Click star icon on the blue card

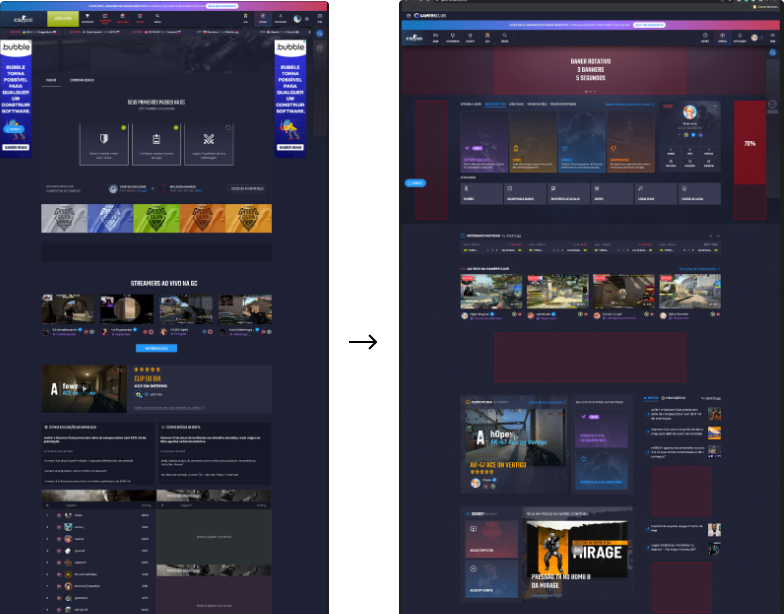(x=564, y=148)
